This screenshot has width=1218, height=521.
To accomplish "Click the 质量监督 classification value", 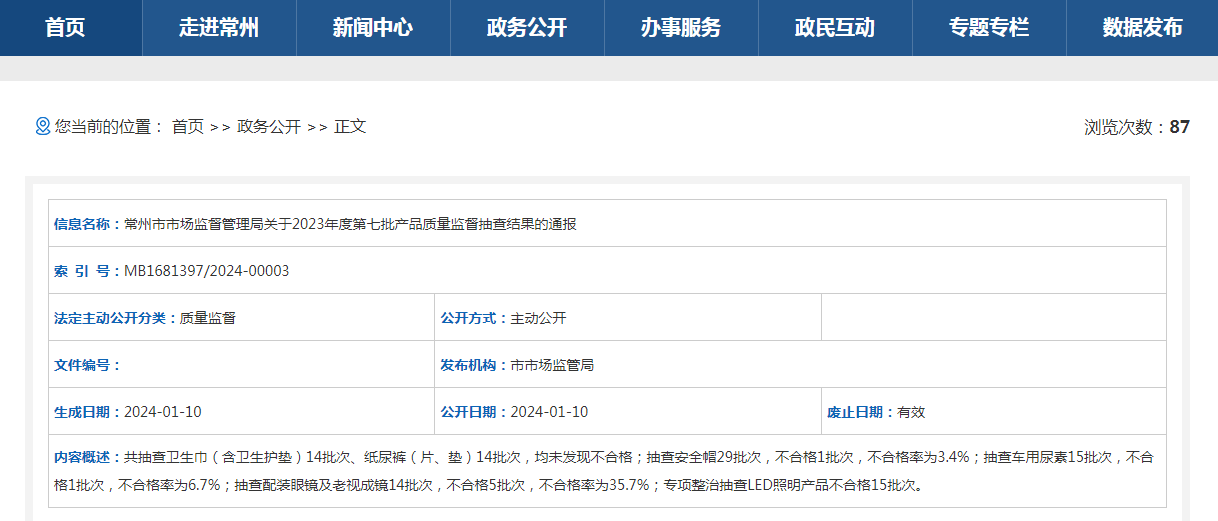I will [x=208, y=318].
